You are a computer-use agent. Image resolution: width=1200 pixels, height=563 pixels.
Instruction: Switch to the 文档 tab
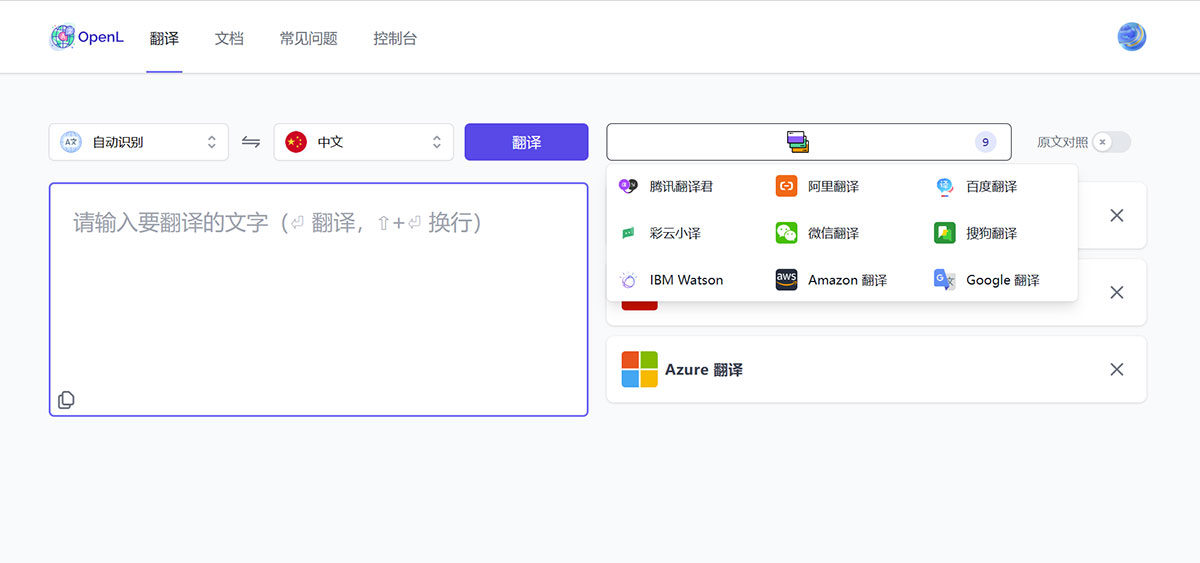coord(229,39)
